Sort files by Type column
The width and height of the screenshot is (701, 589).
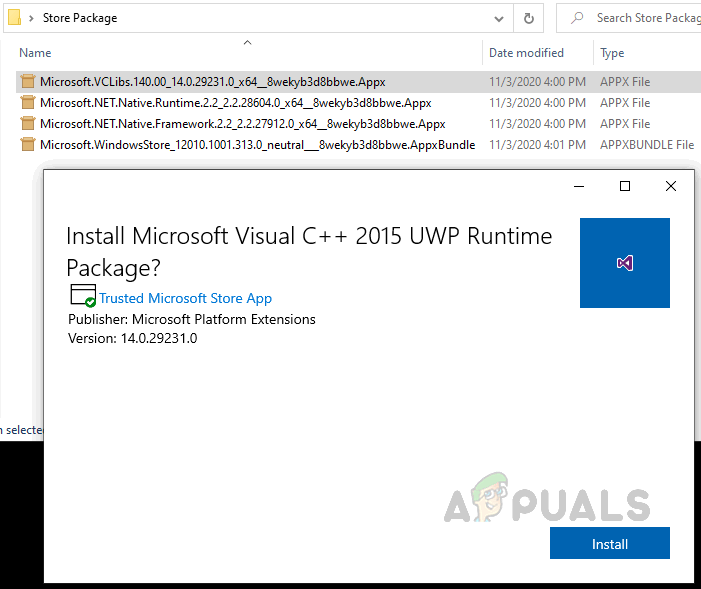click(x=612, y=53)
